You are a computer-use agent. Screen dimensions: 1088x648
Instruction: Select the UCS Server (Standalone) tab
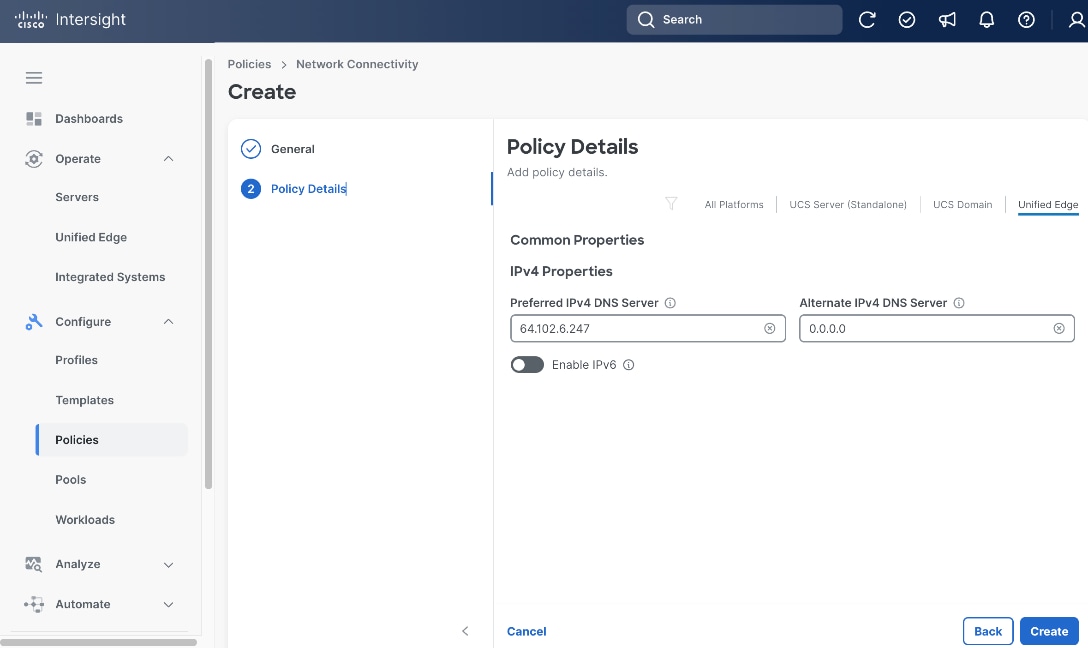point(848,205)
